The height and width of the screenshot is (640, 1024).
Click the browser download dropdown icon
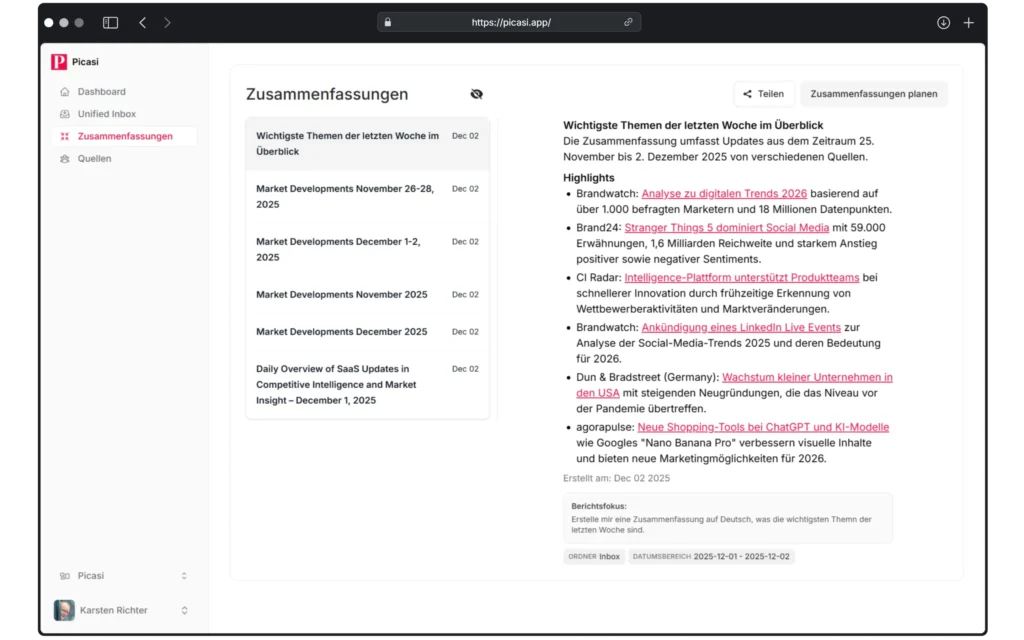point(943,22)
